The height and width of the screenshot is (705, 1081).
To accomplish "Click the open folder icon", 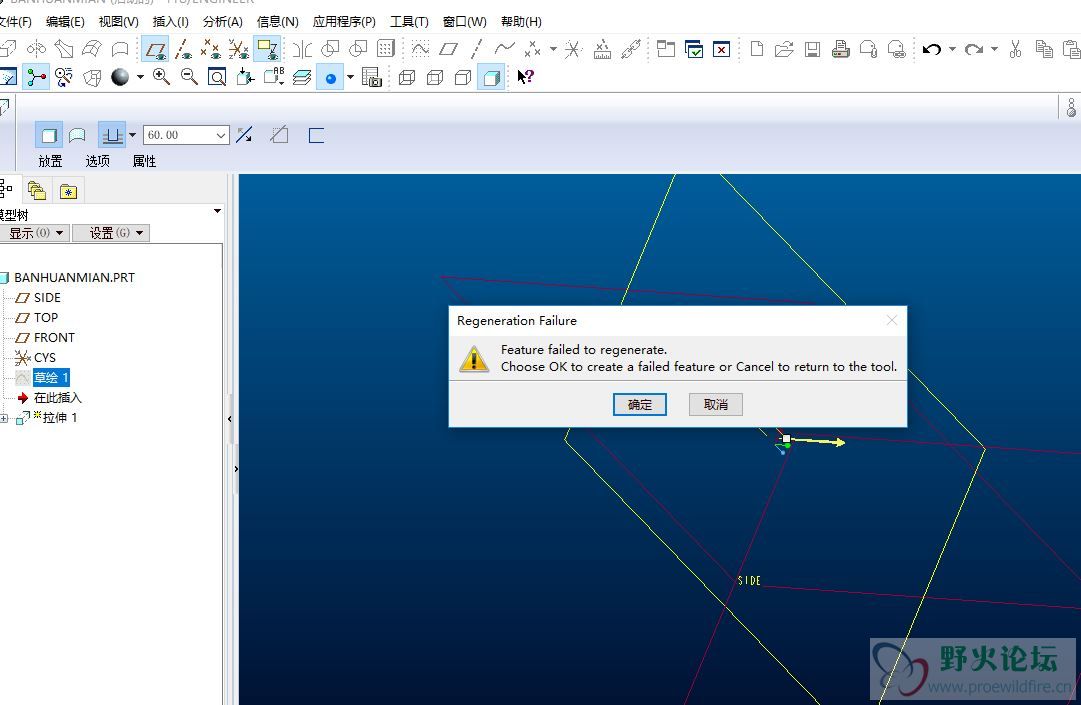I will 784,49.
